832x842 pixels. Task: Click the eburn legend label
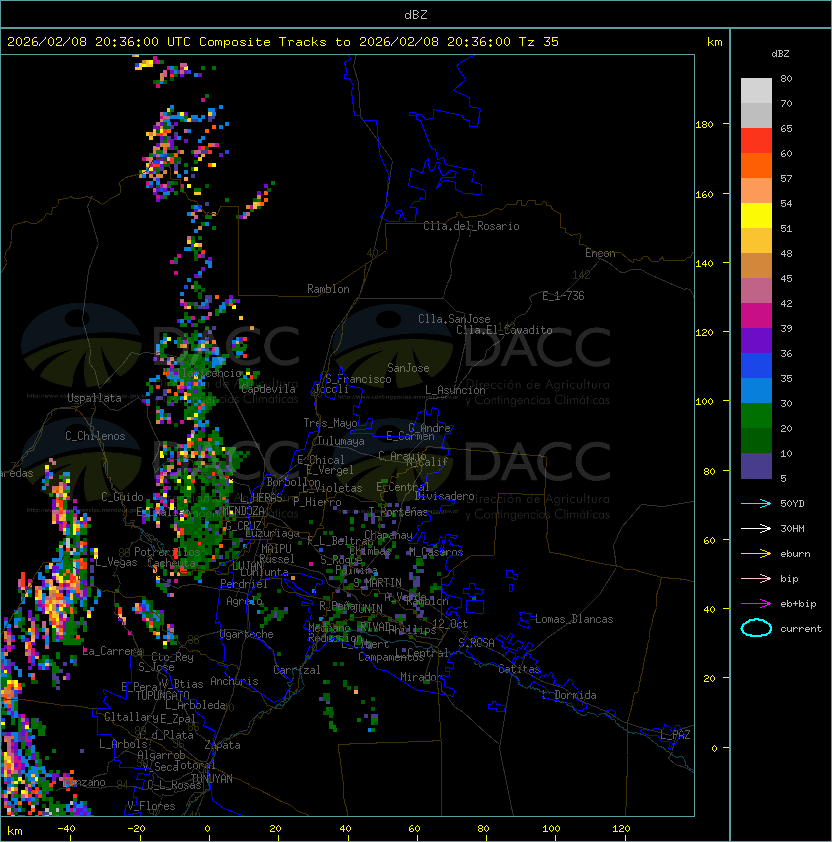coord(795,554)
